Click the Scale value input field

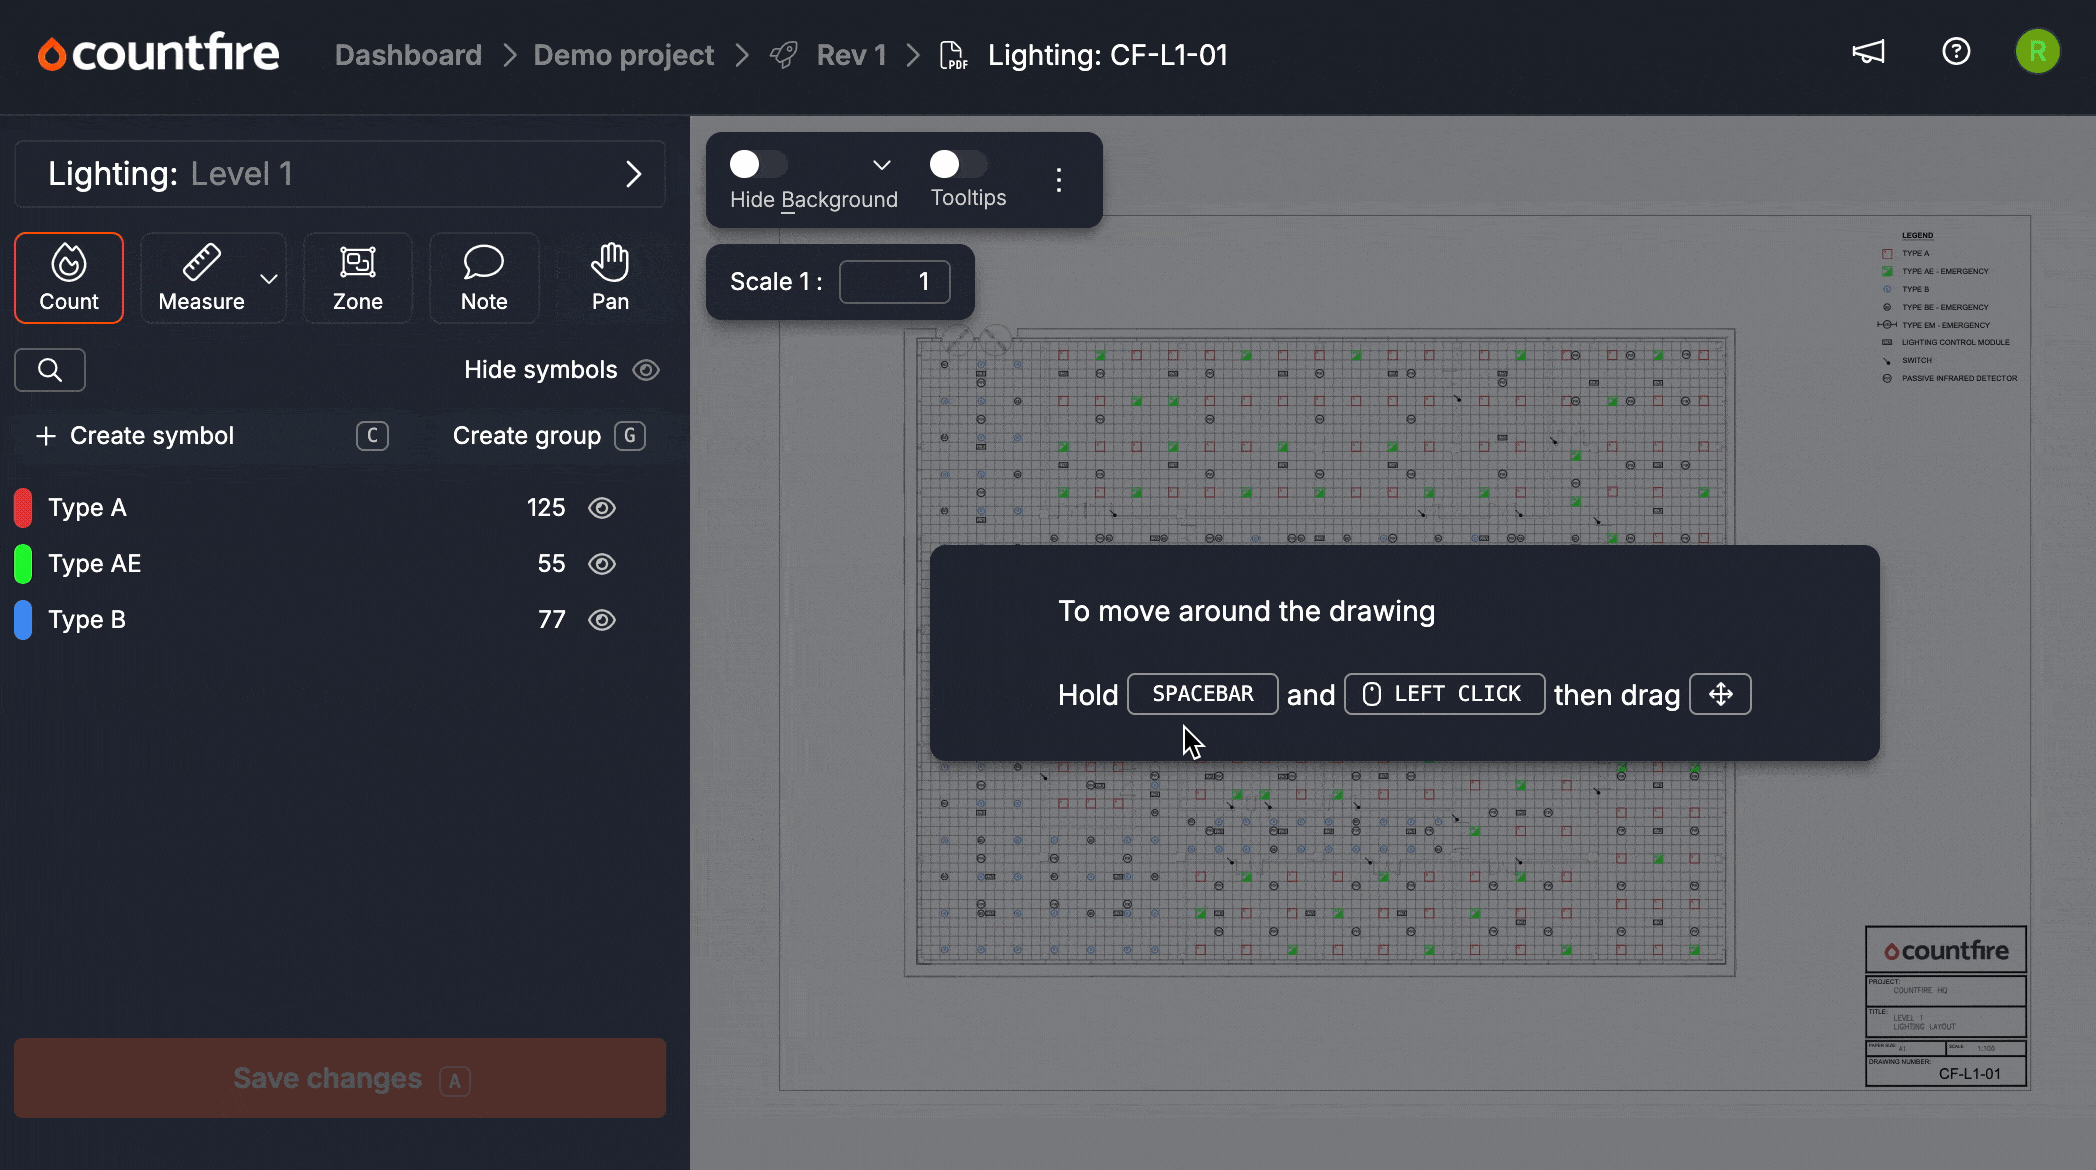[894, 282]
